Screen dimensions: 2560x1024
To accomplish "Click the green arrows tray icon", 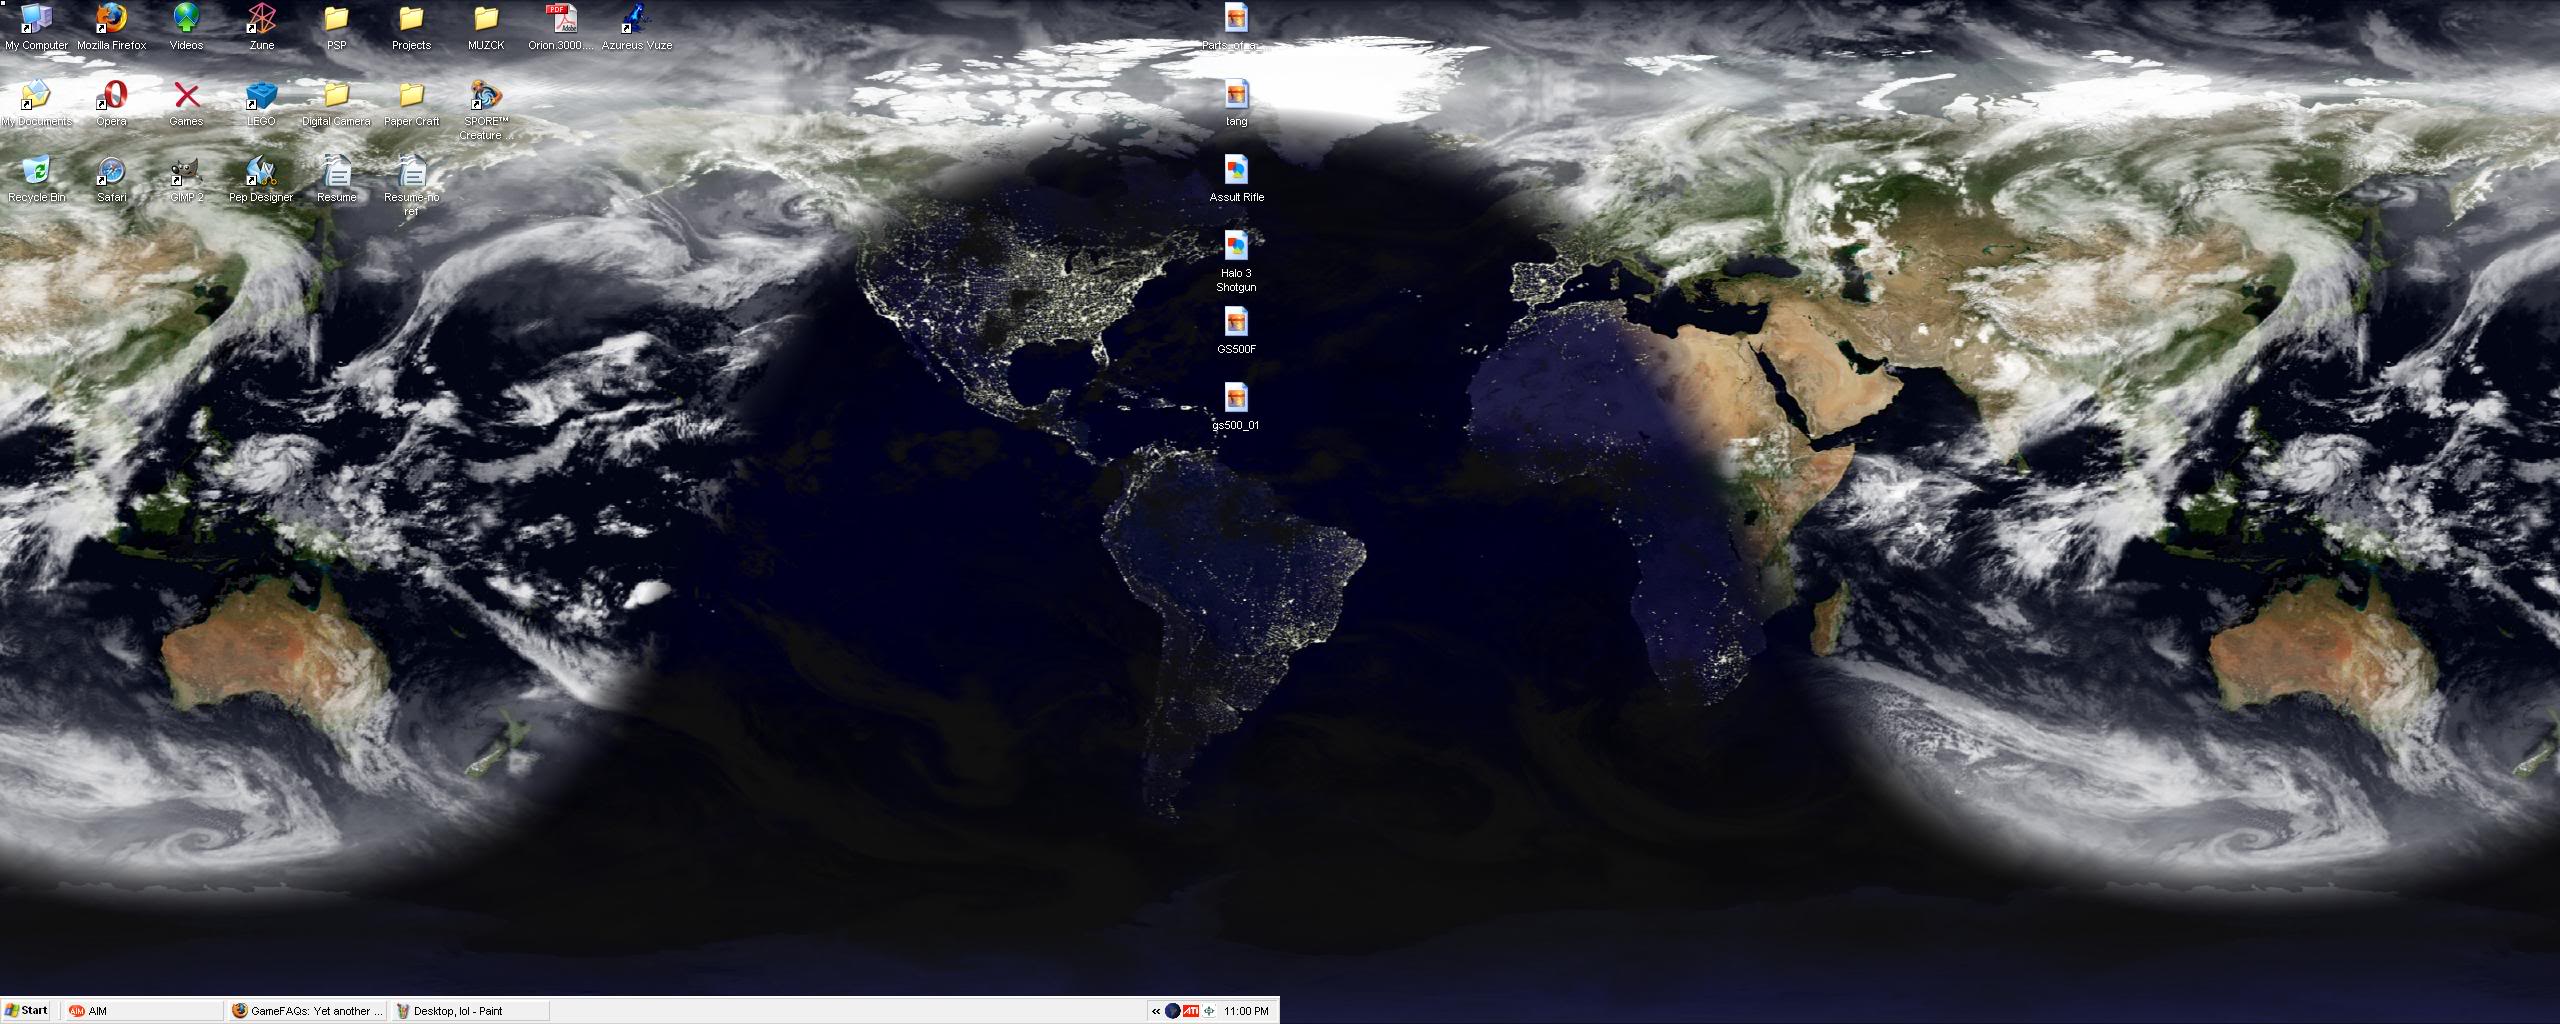I will [1209, 1011].
